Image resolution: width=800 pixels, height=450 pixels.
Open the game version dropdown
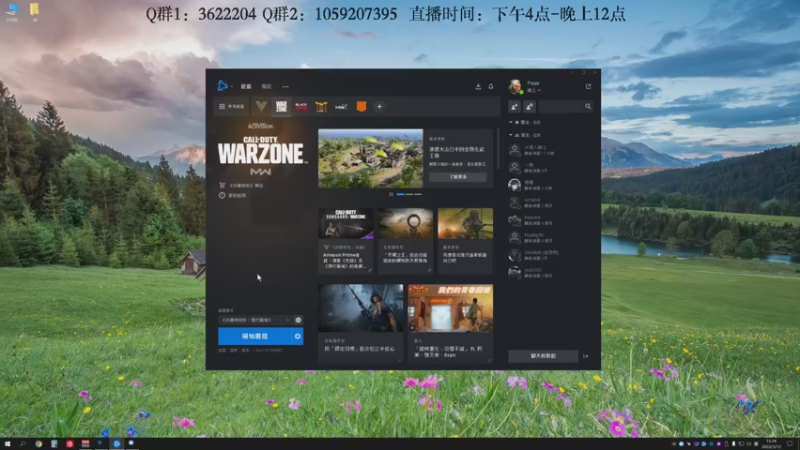[255, 320]
